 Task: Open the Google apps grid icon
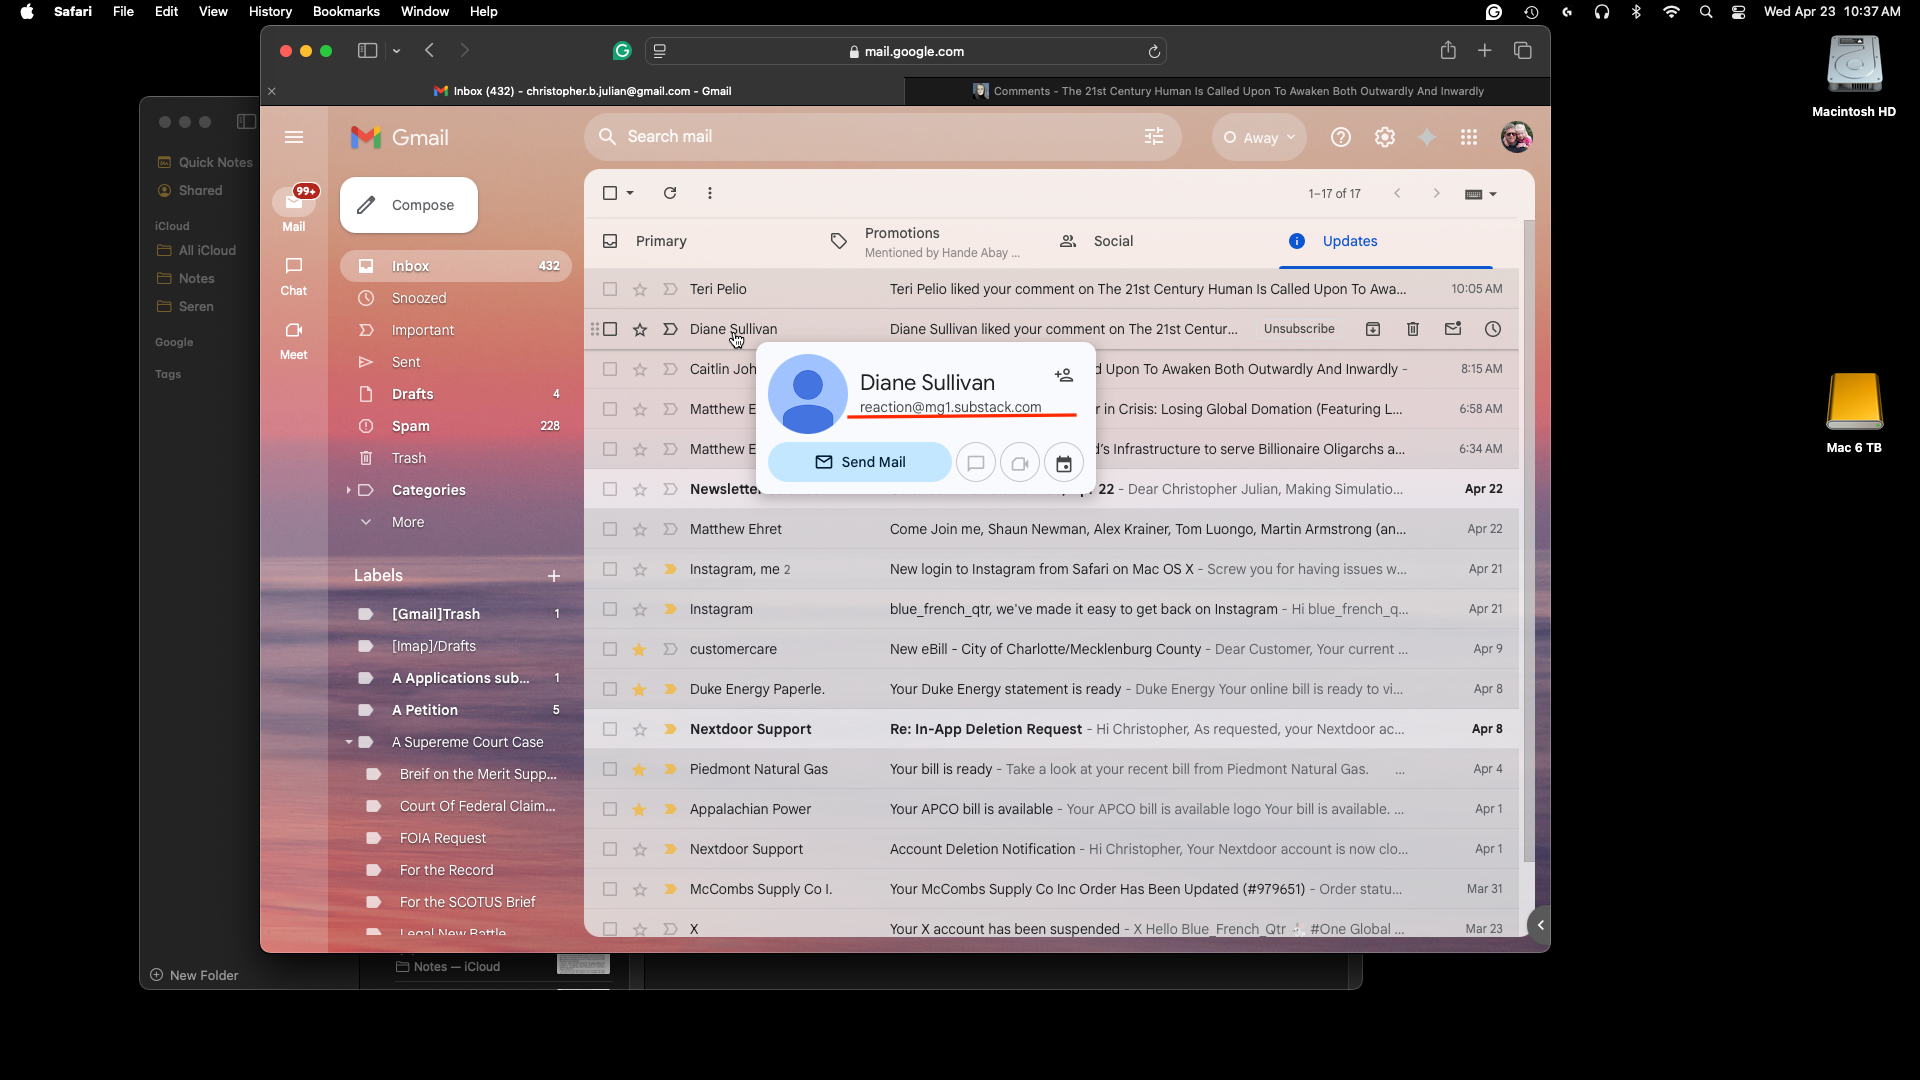[x=1468, y=138]
